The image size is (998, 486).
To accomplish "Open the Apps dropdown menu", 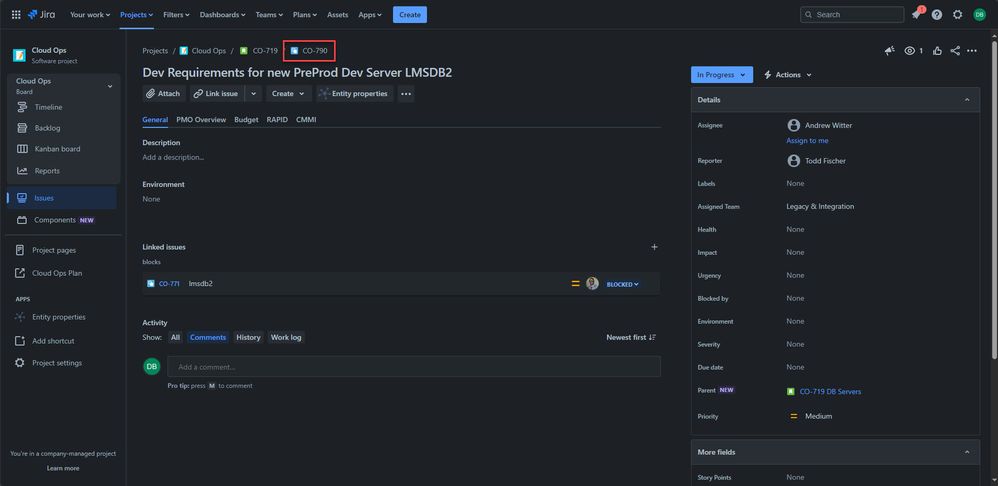I will click(370, 15).
